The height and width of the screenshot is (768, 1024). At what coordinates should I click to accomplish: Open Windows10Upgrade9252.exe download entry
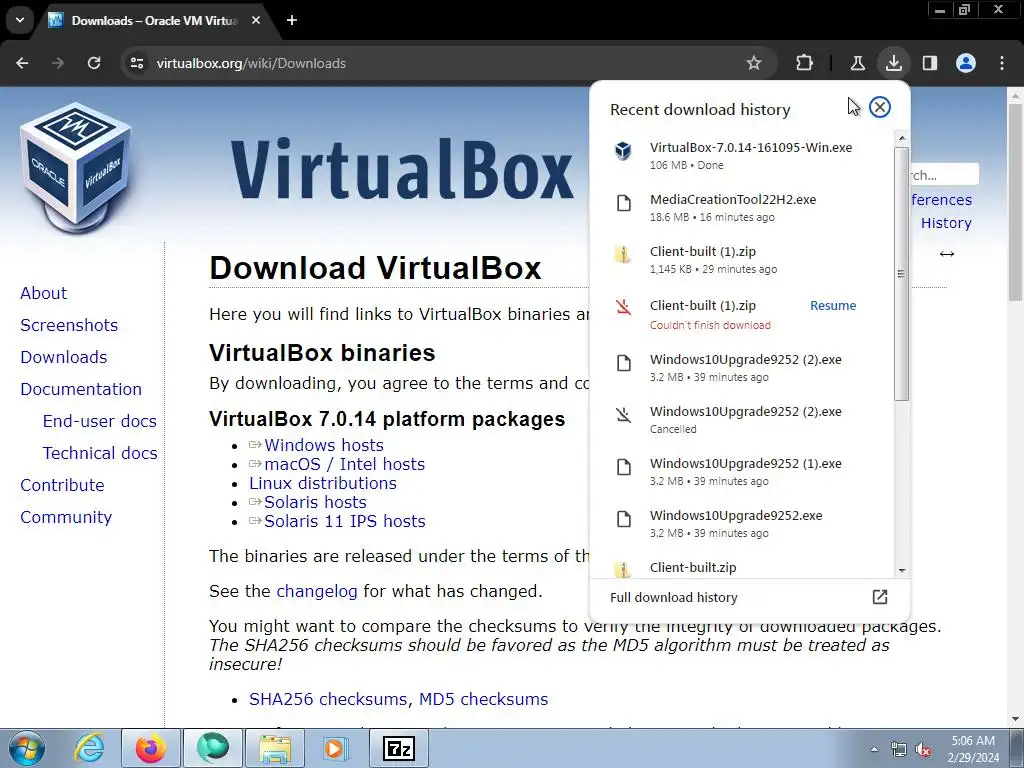[741, 523]
